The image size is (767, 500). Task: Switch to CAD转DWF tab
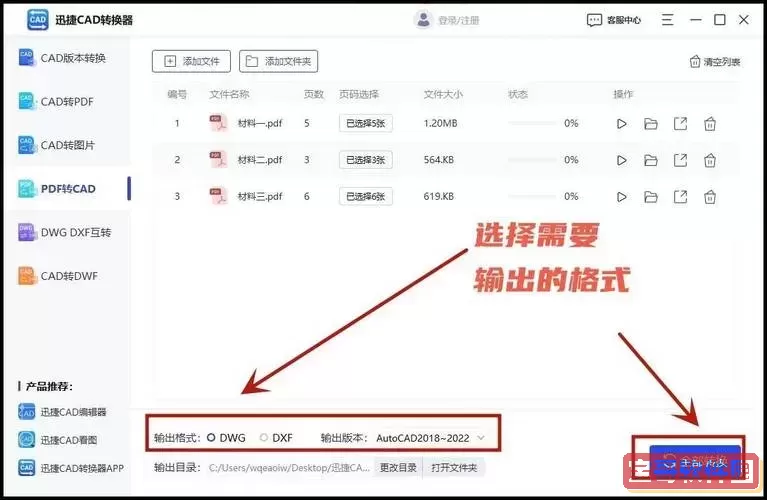click(x=68, y=275)
